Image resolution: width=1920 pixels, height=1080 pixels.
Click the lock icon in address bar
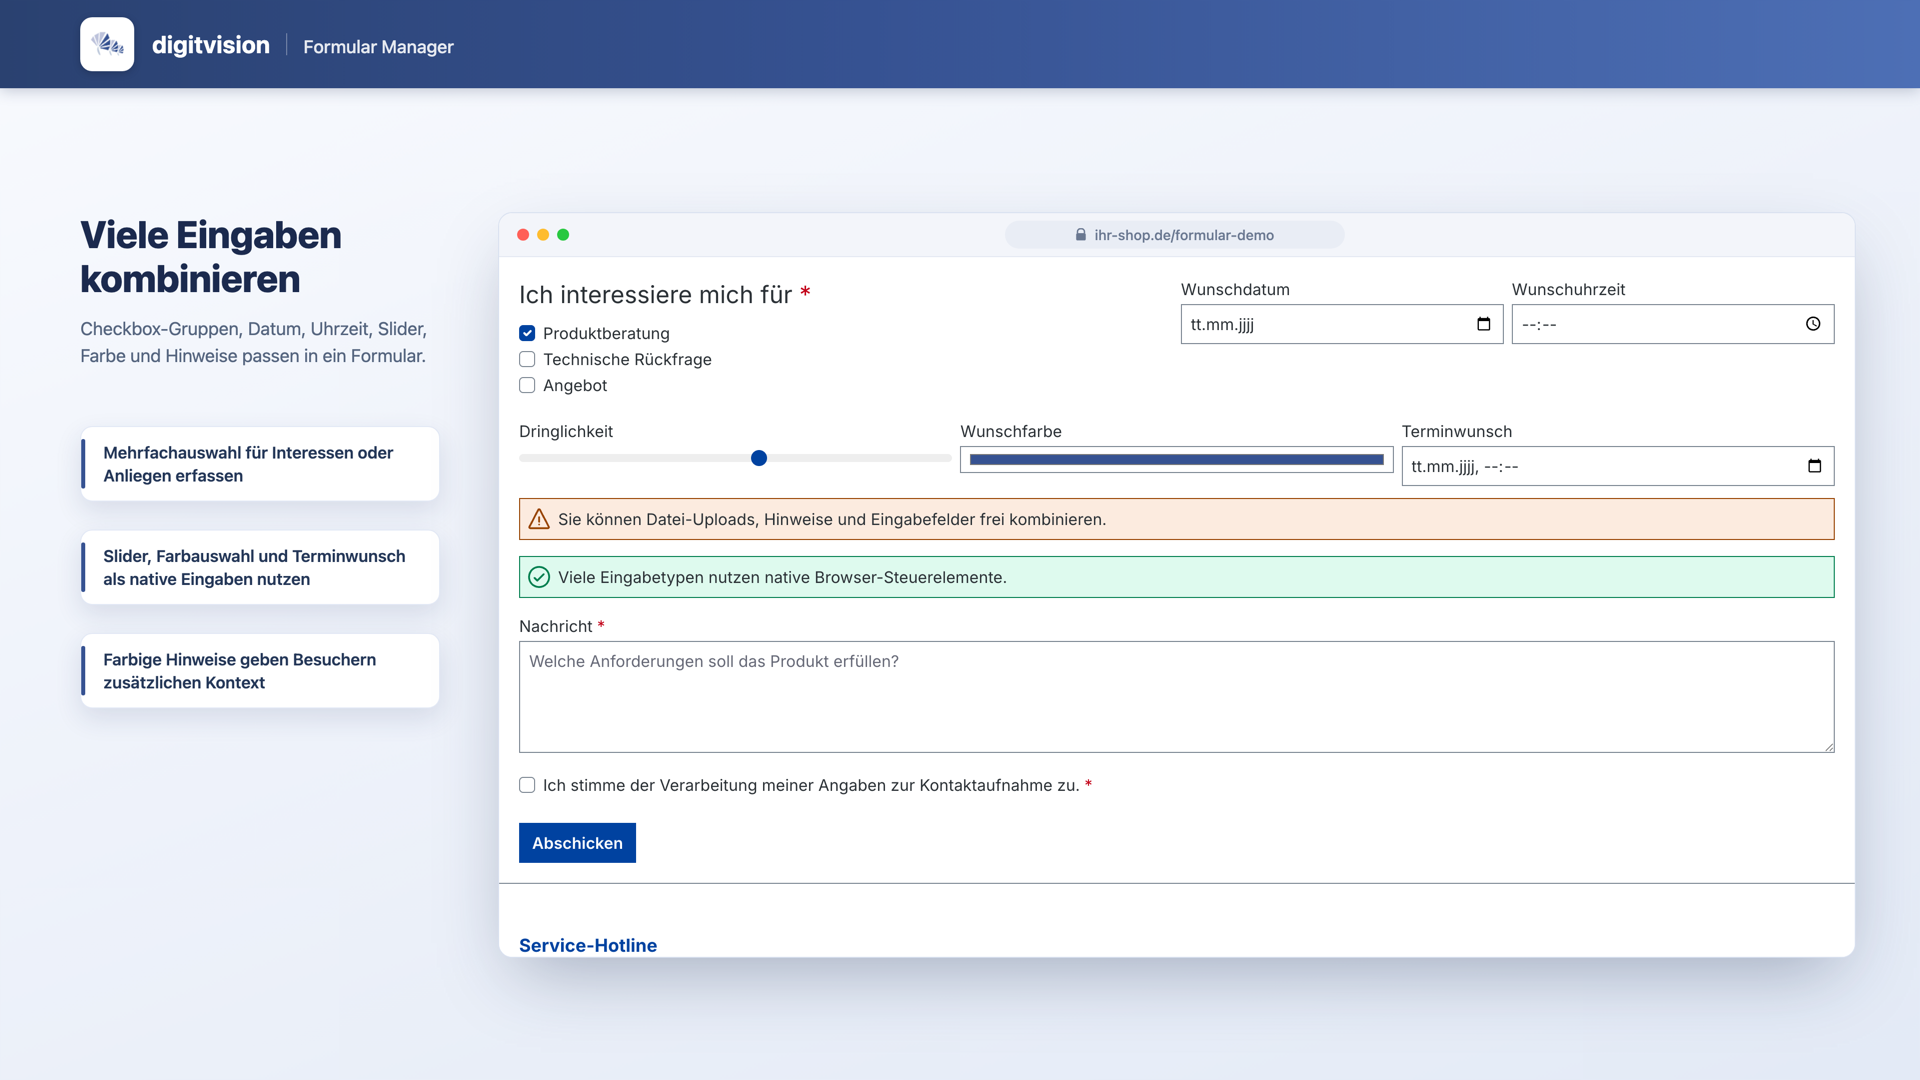(x=1081, y=235)
